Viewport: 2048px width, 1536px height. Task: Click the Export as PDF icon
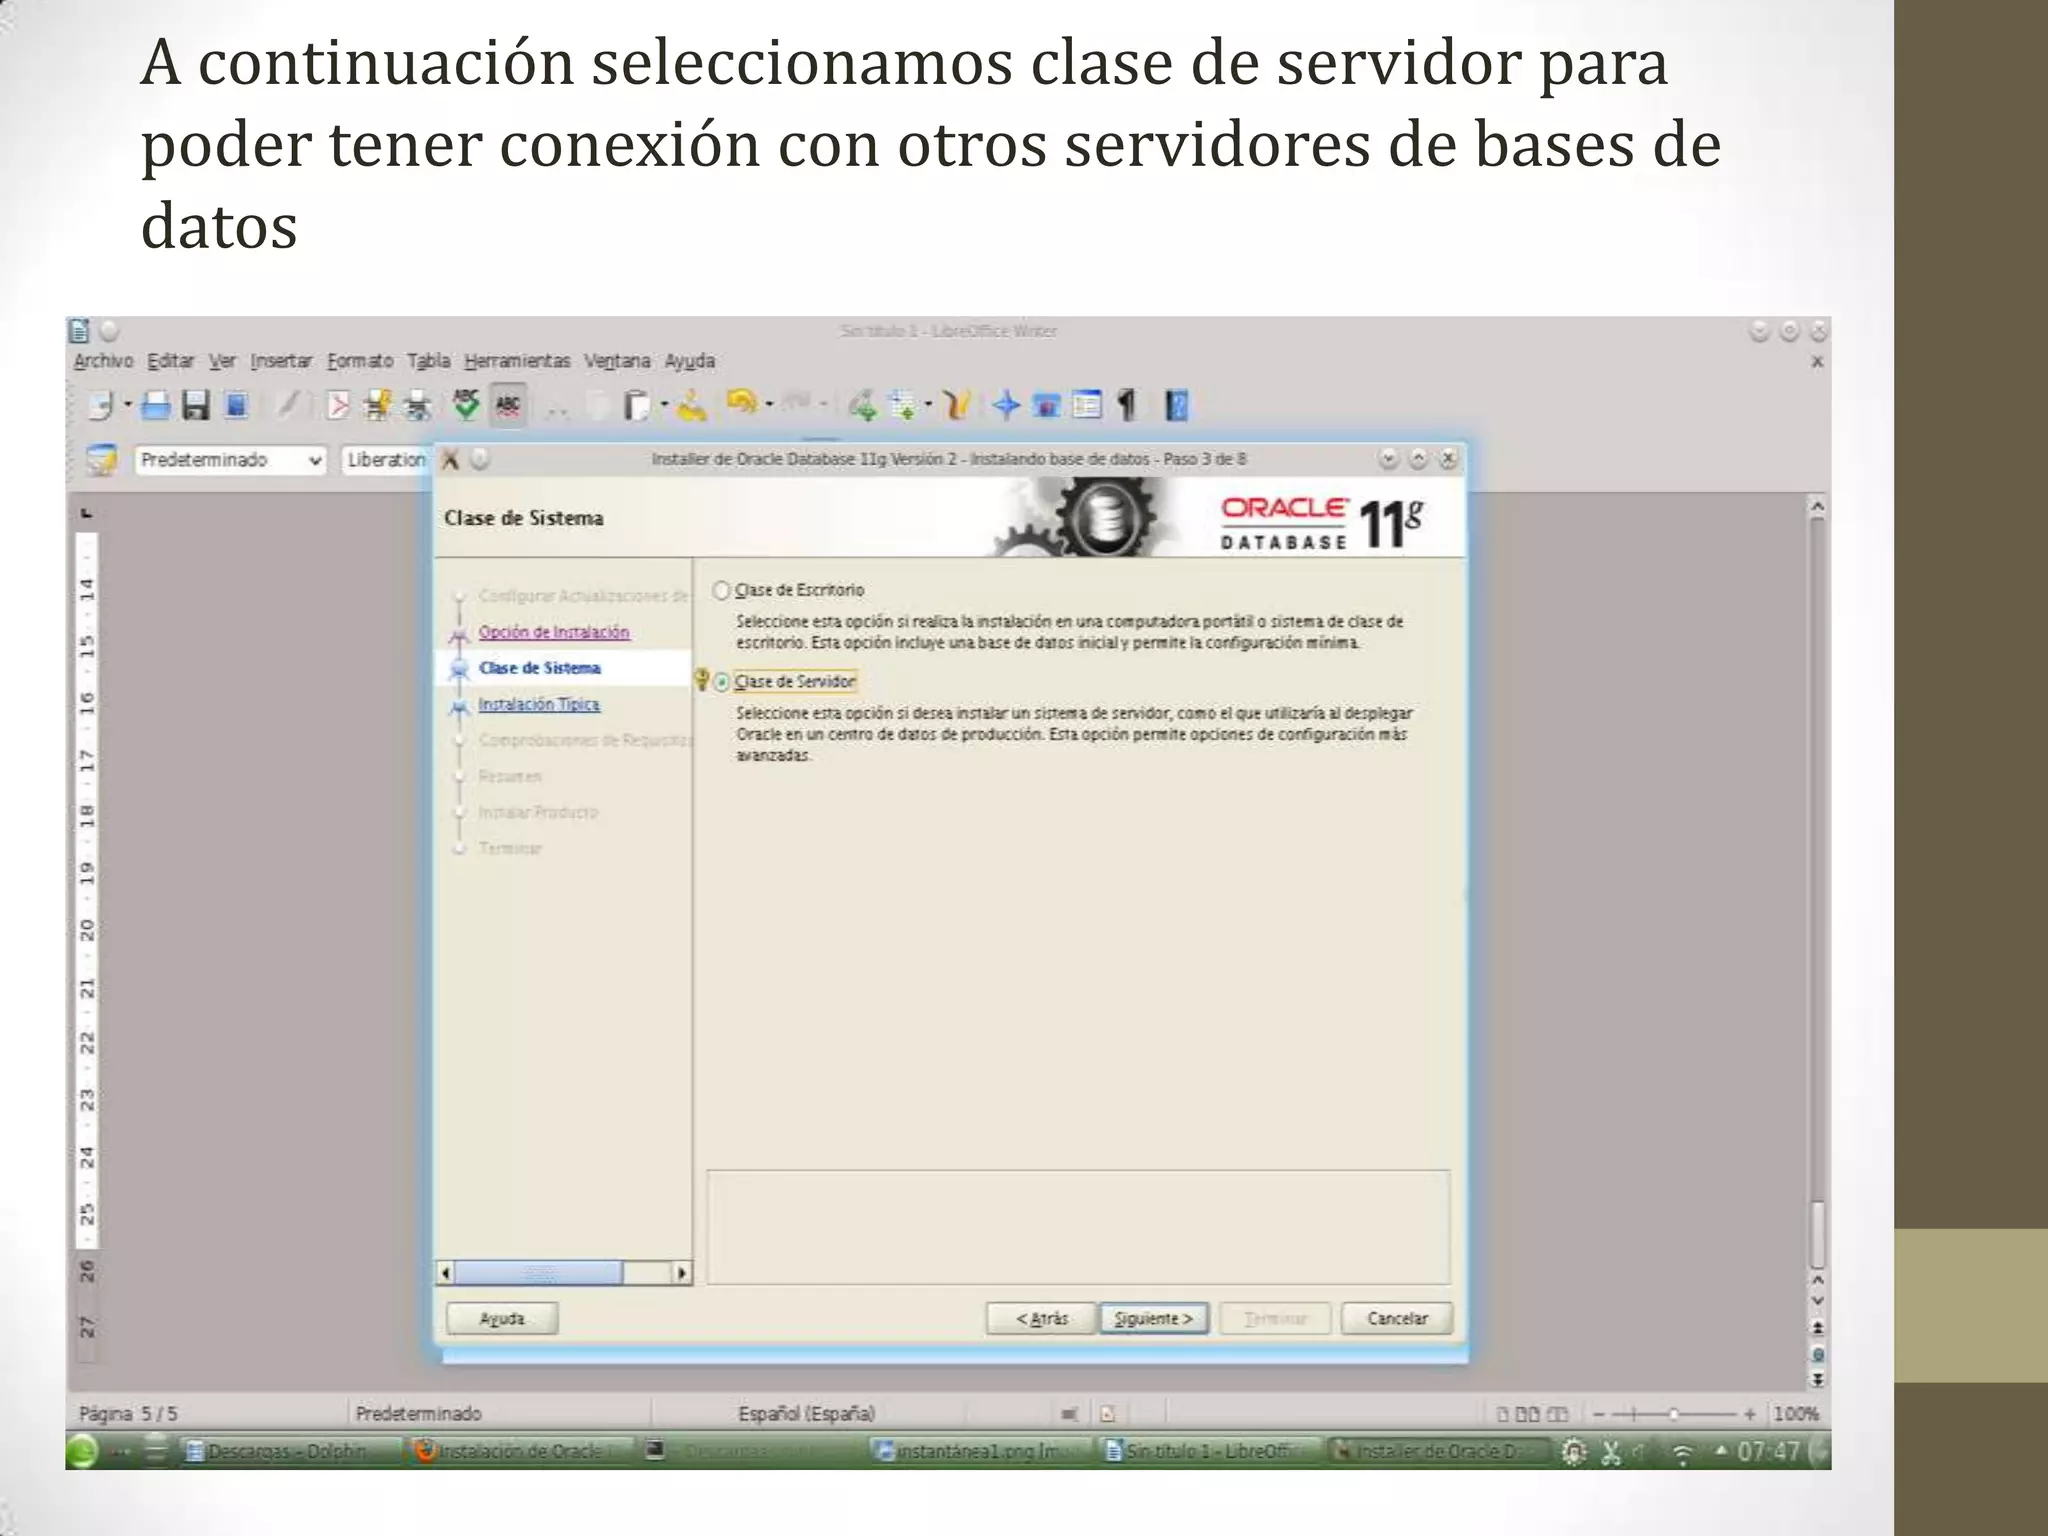(338, 405)
